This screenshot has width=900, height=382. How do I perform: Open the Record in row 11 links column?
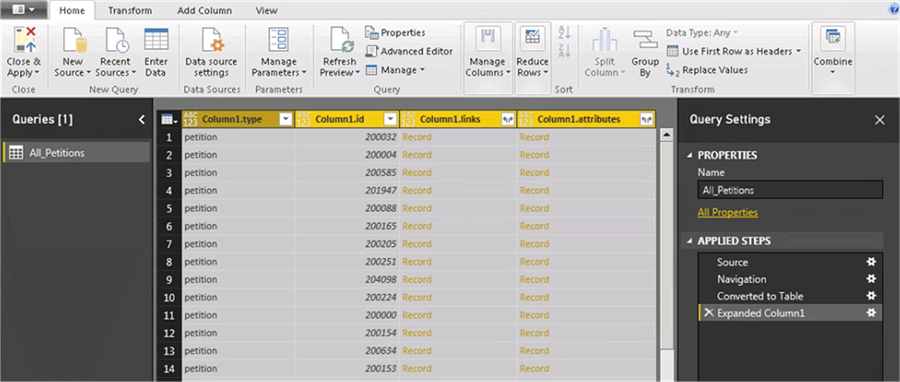(417, 315)
